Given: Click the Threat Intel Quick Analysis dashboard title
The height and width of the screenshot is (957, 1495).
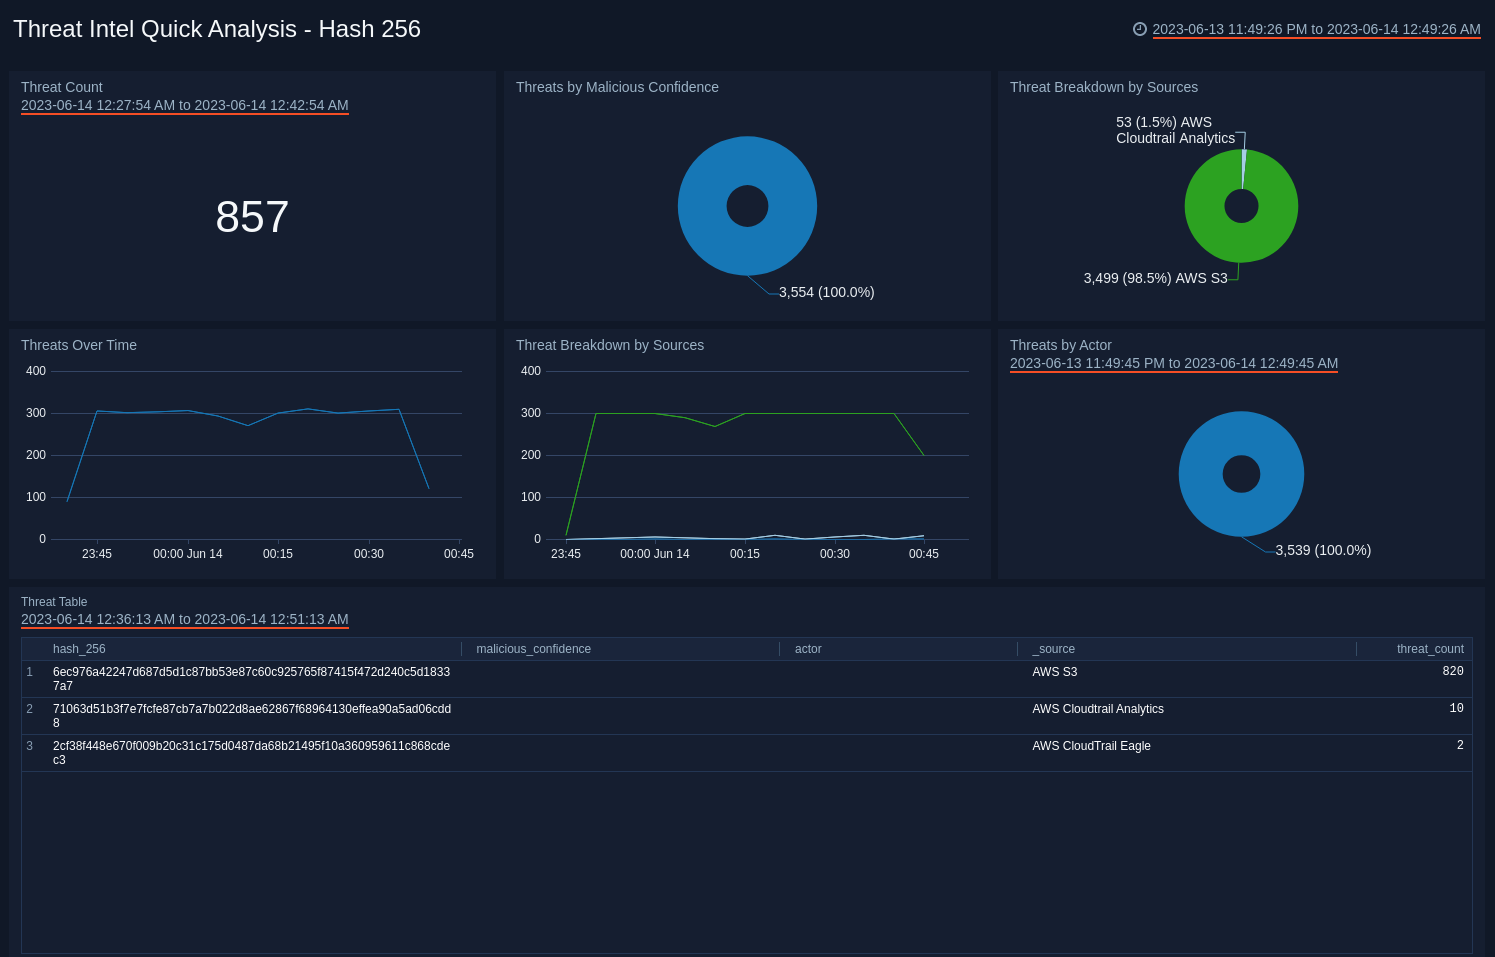Looking at the screenshot, I should (217, 29).
